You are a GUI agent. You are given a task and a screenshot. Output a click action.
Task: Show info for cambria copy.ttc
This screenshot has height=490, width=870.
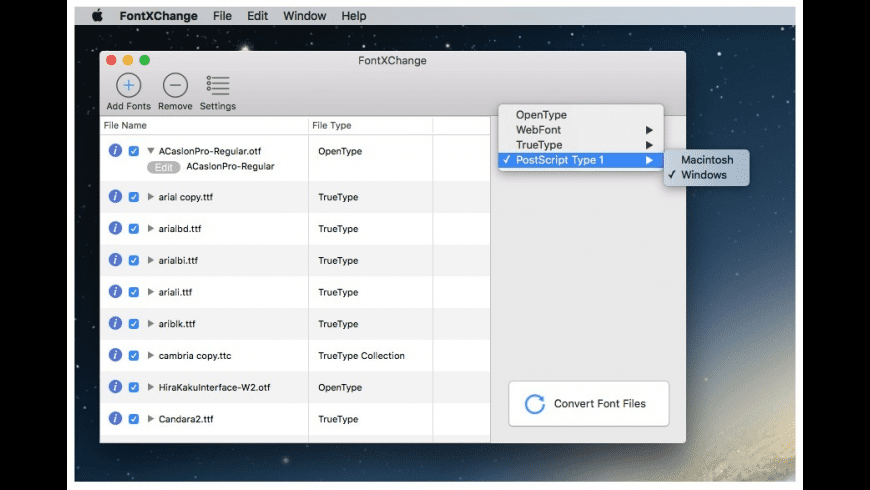click(115, 355)
